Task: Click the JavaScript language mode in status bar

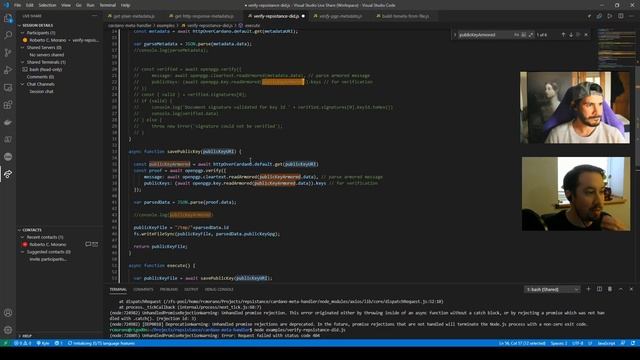Action: coord(606,343)
